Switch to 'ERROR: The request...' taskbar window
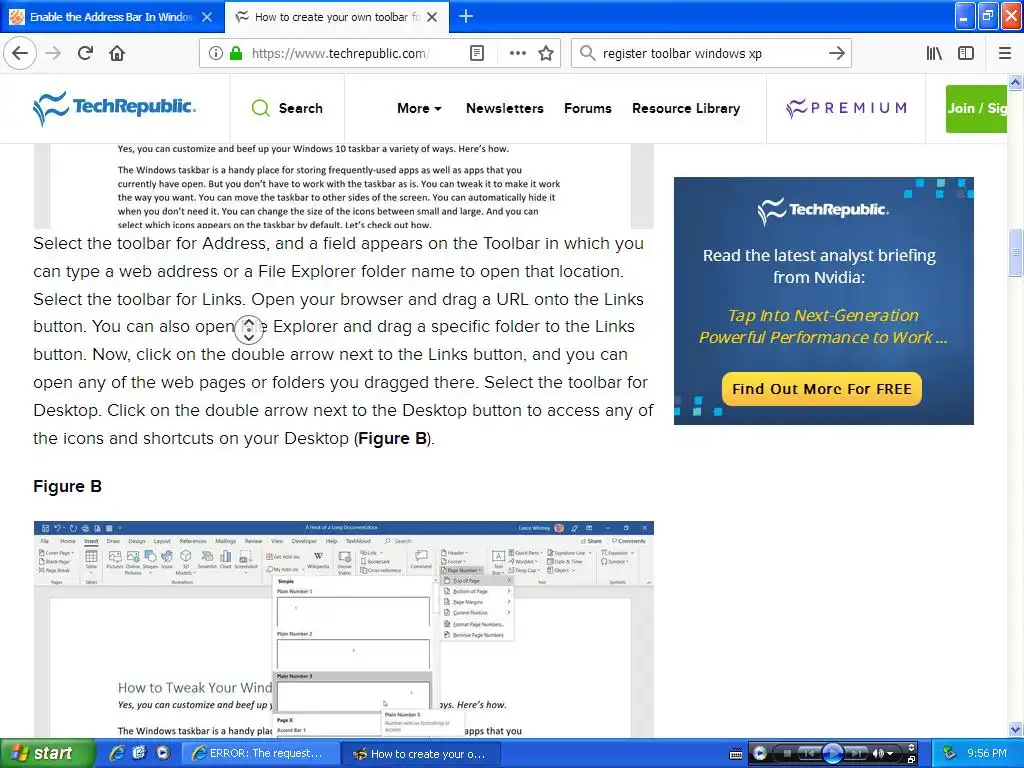The image size is (1024, 768). (260, 754)
